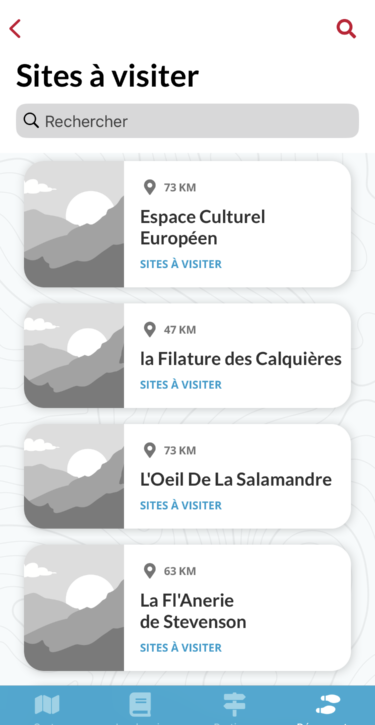Click location pin next to 47 KM
The height and width of the screenshot is (725, 375).
[149, 330]
